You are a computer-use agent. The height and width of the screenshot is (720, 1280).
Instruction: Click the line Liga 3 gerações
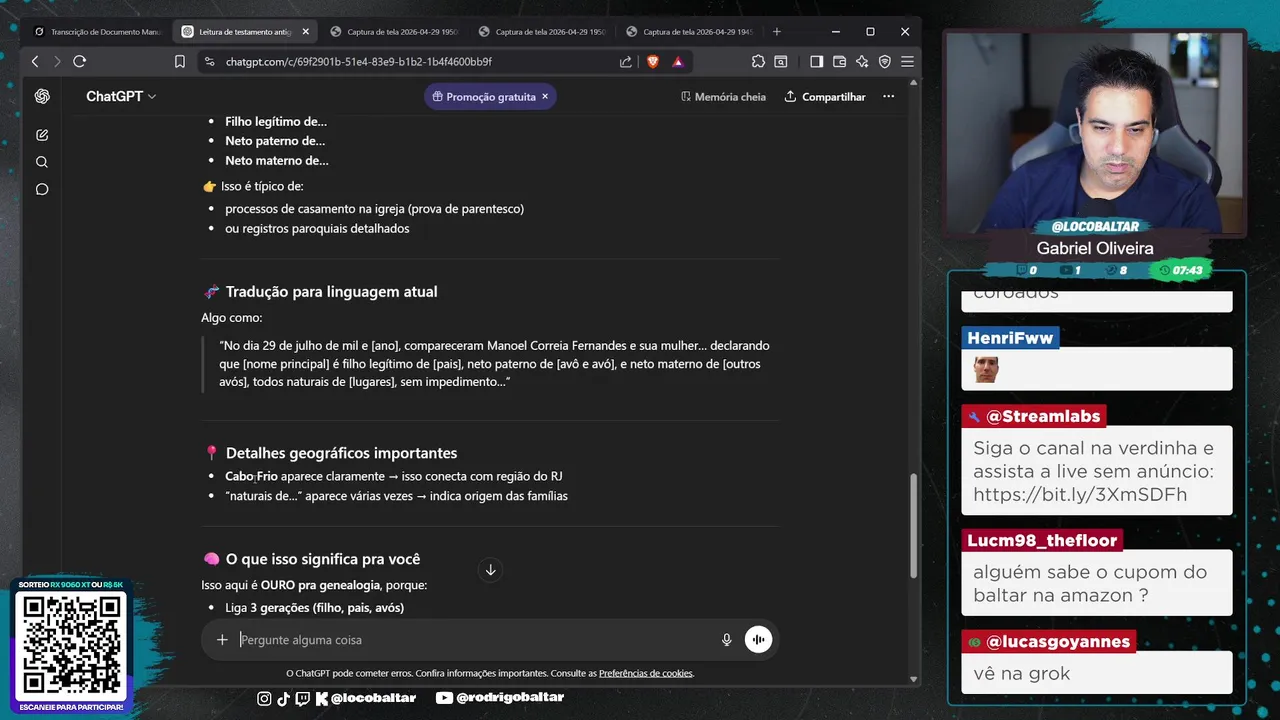[314, 608]
